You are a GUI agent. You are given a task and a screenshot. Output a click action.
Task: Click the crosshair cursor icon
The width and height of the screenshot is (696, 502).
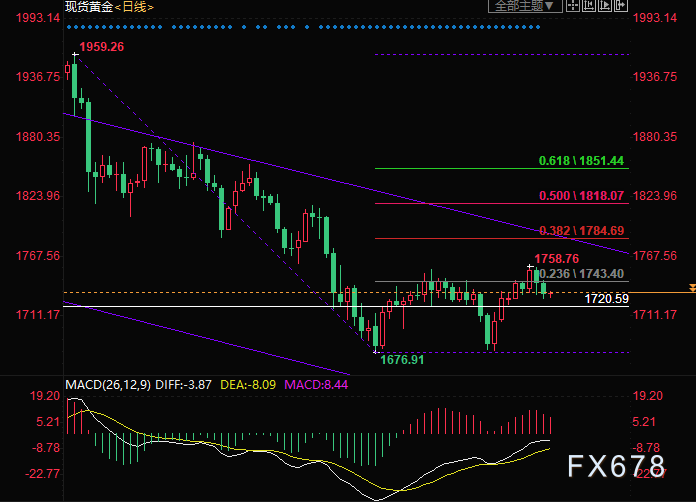click(573, 6)
